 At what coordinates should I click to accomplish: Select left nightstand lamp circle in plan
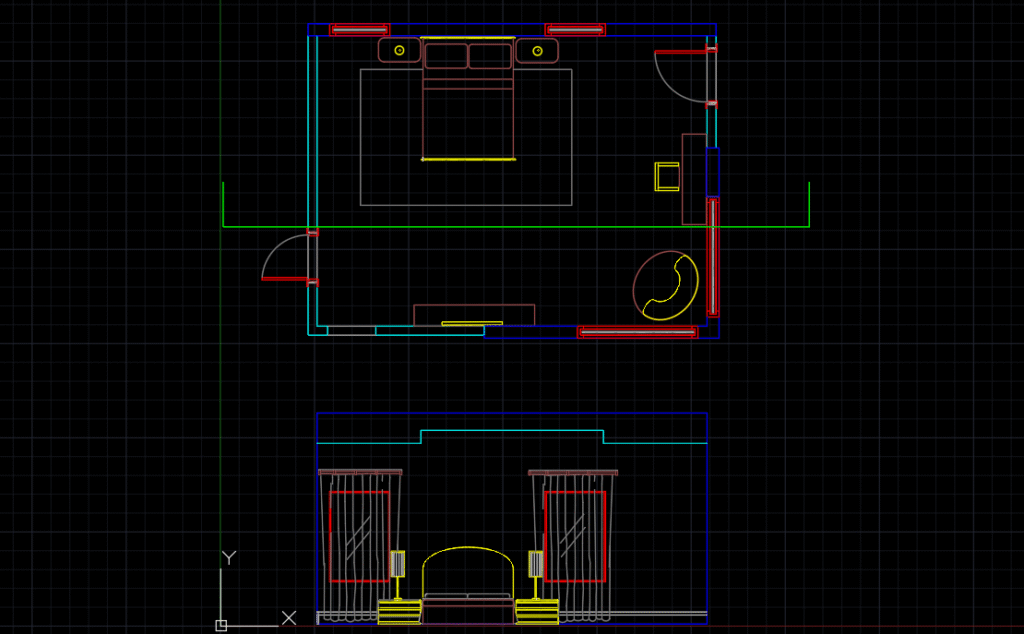pyautogui.click(x=399, y=50)
